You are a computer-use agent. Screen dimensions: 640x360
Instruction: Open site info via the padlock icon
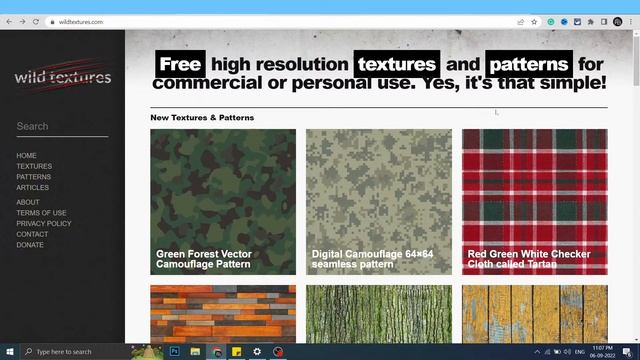click(52, 22)
